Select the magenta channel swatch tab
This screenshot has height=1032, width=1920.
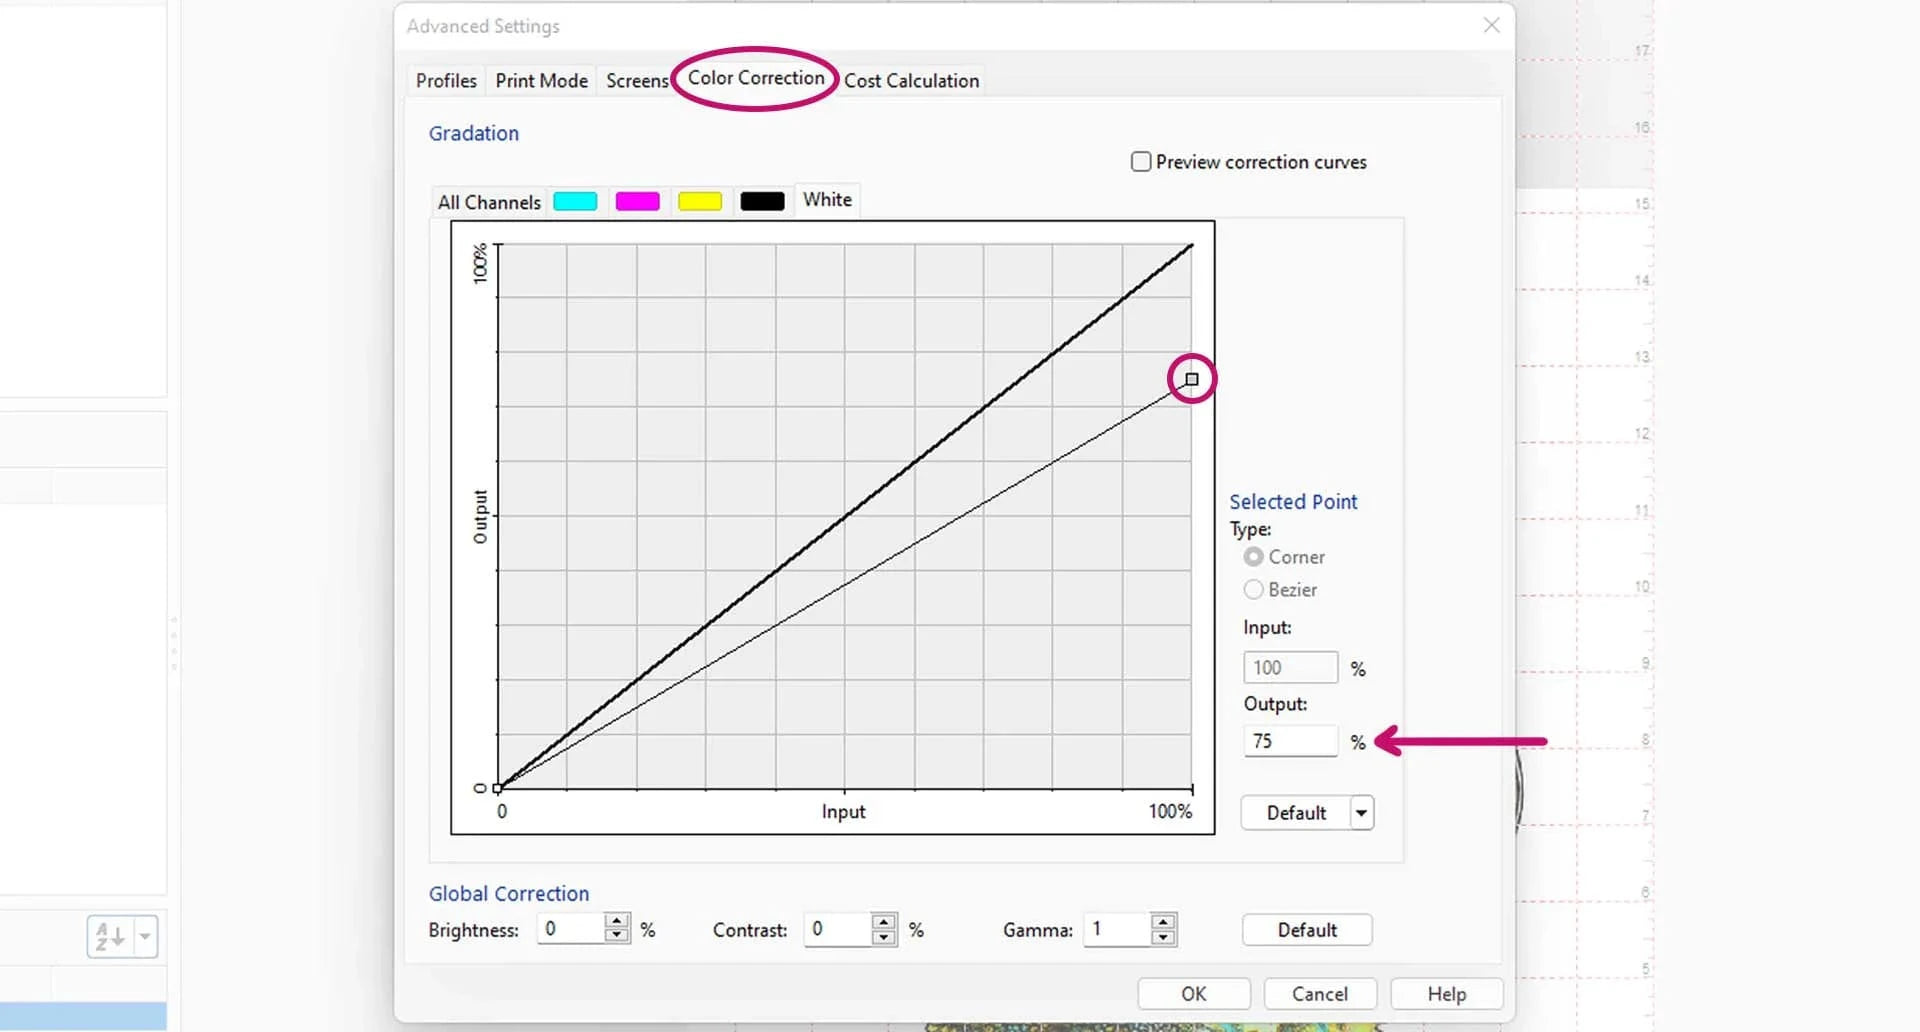click(637, 201)
